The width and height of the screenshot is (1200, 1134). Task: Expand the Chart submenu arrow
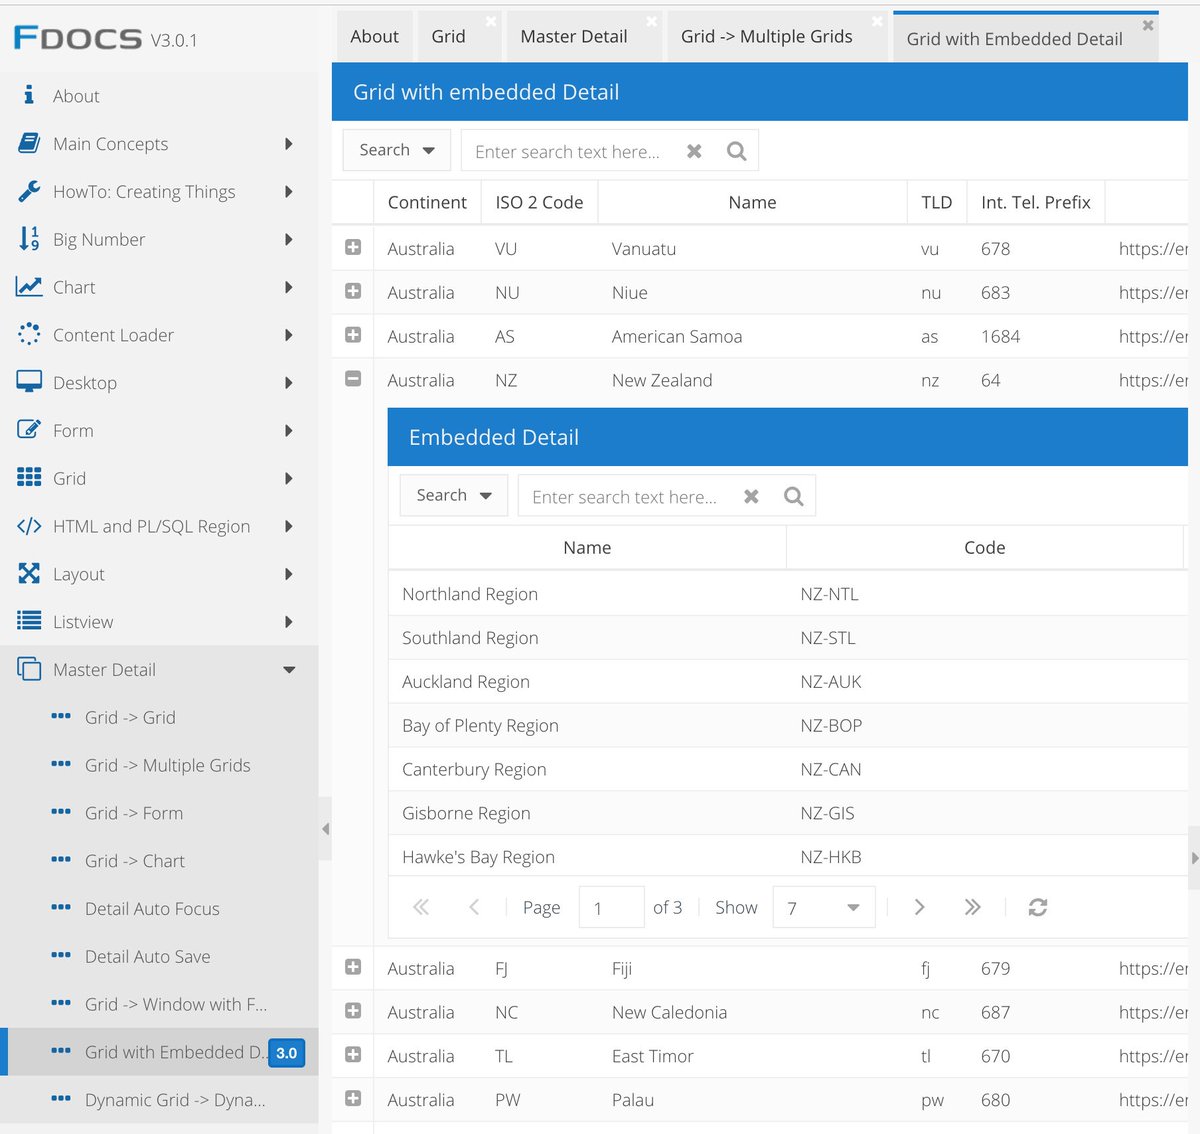(x=289, y=287)
